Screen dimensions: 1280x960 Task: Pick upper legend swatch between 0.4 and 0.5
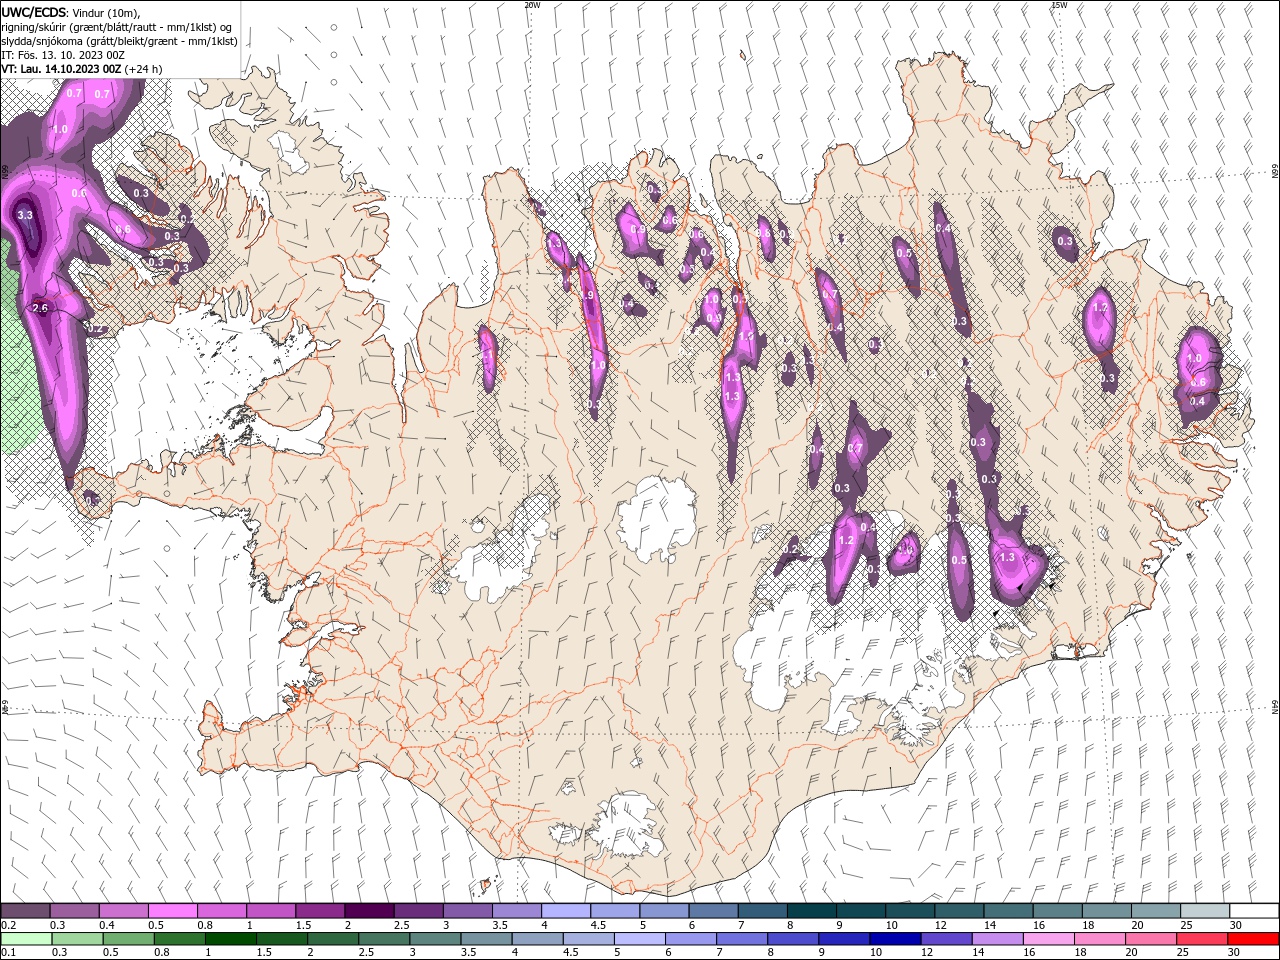[x=124, y=910]
